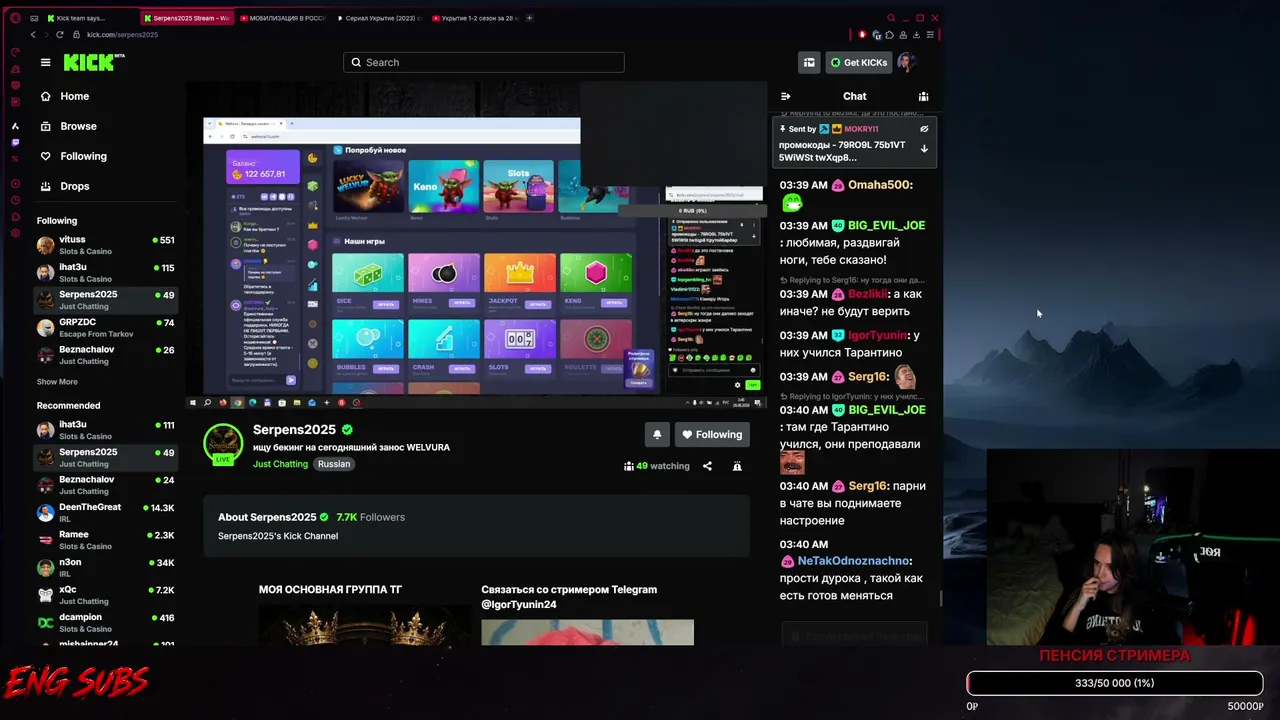Click the 7.7K Followers count text

click(370, 517)
